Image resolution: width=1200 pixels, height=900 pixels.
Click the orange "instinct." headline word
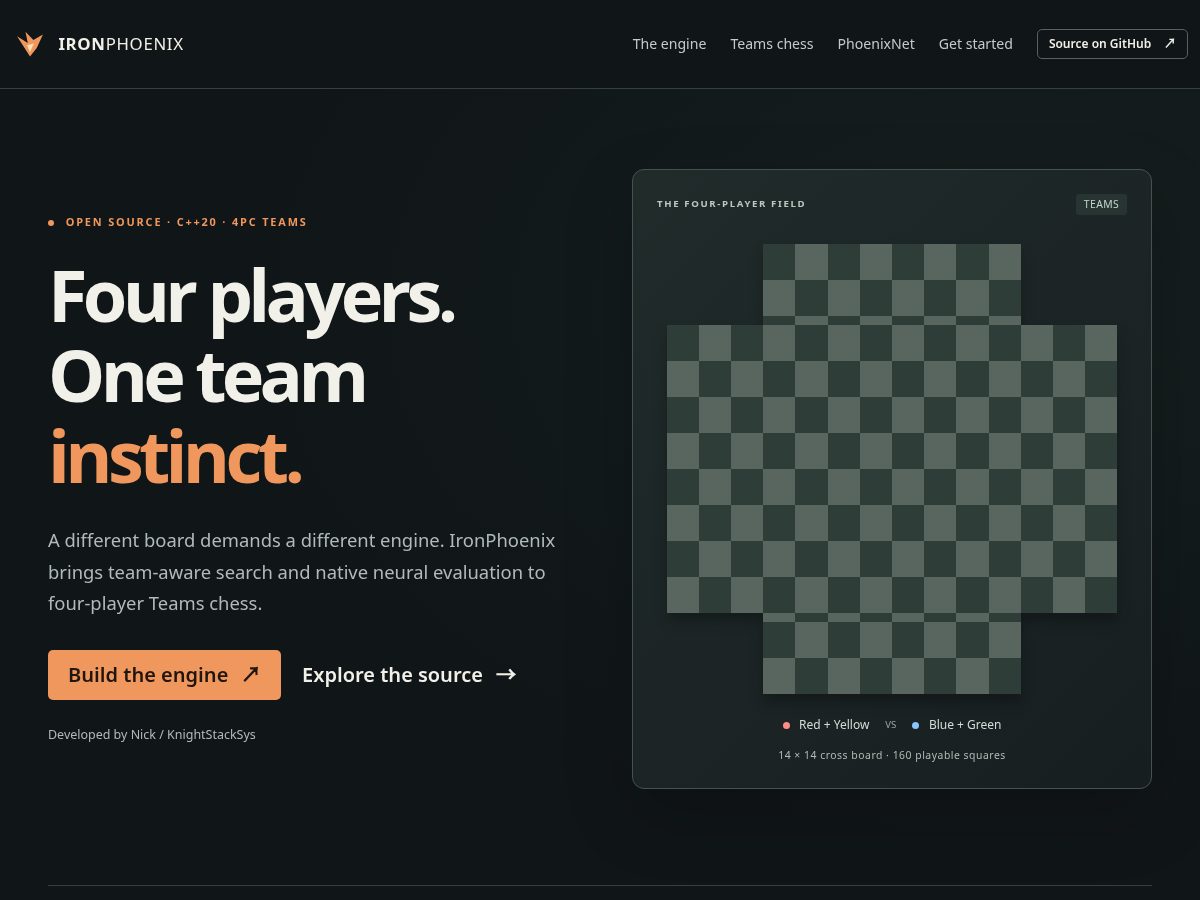pyautogui.click(x=175, y=458)
